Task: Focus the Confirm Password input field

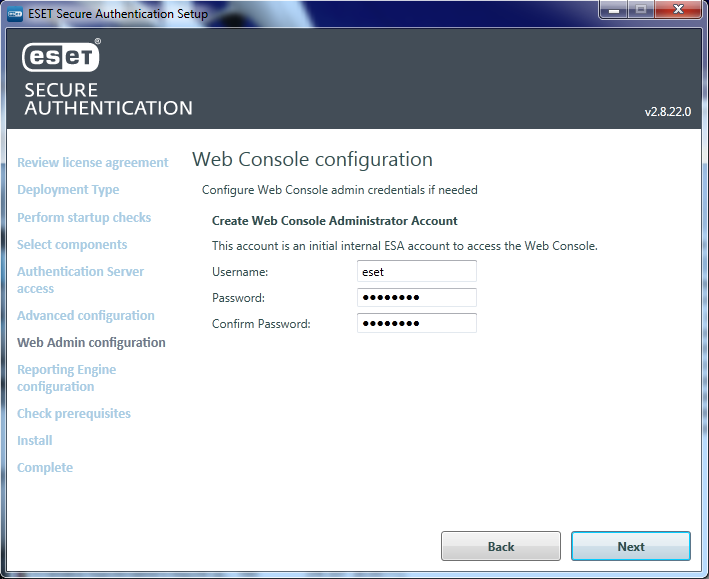Action: (x=416, y=323)
